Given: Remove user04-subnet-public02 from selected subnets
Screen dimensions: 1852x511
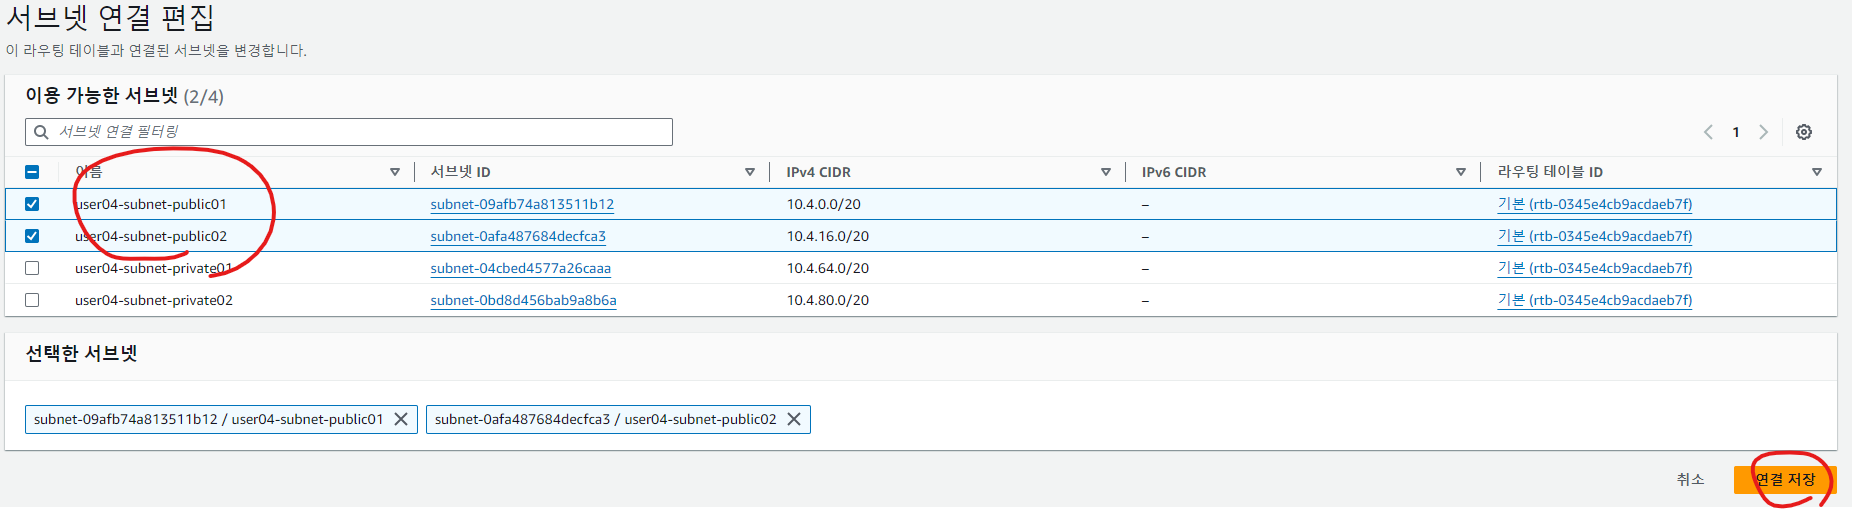Looking at the screenshot, I should (794, 419).
